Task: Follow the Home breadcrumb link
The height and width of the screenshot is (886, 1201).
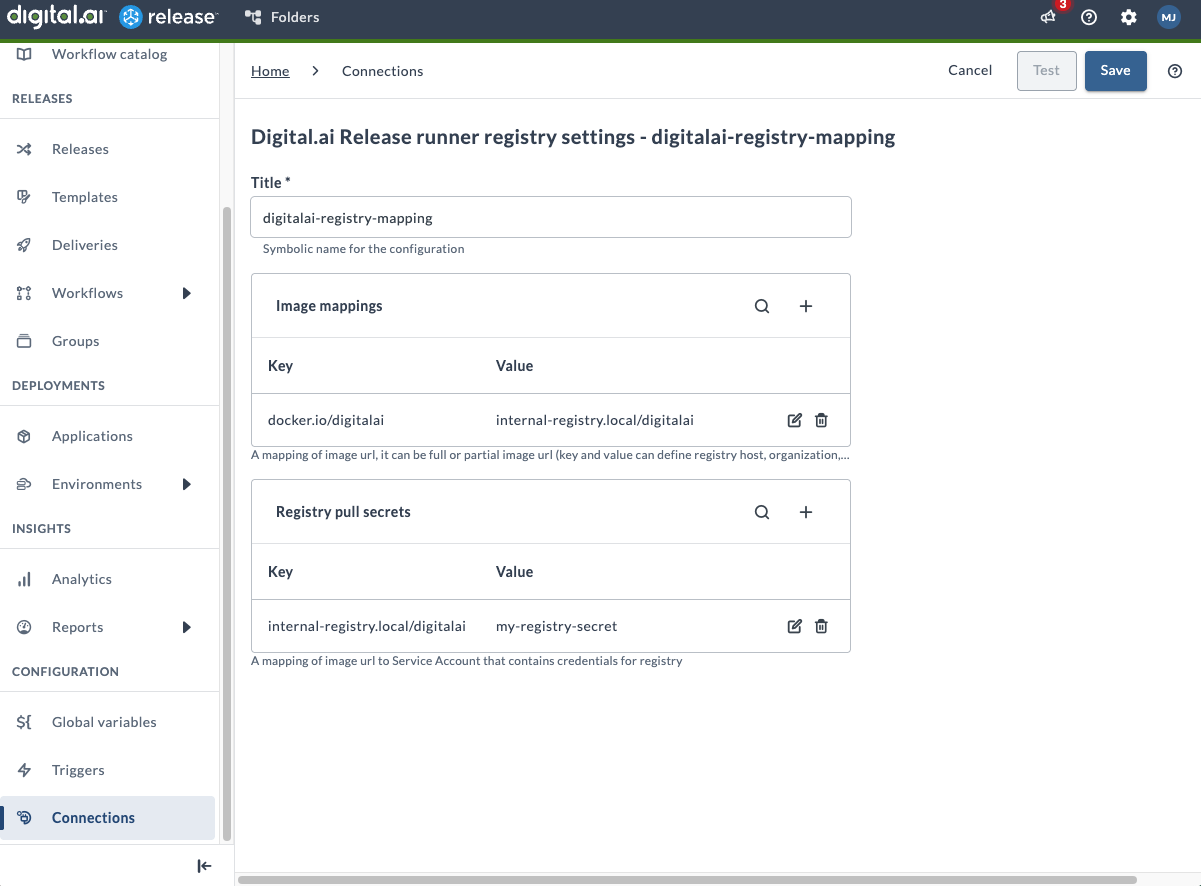Action: tap(270, 71)
